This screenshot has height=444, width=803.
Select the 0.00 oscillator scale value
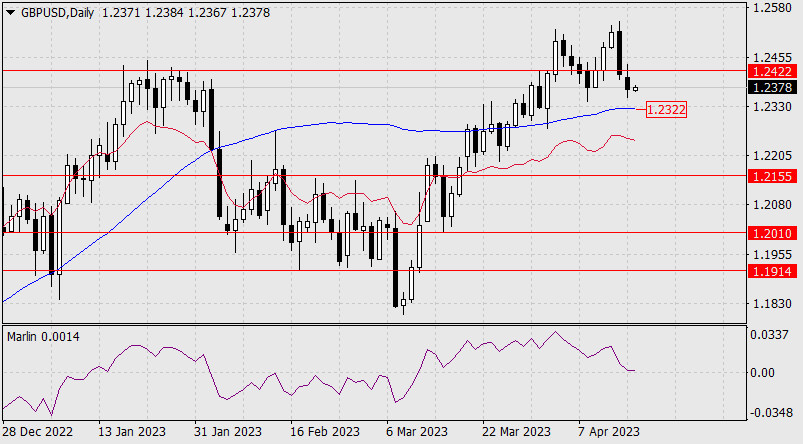point(763,372)
